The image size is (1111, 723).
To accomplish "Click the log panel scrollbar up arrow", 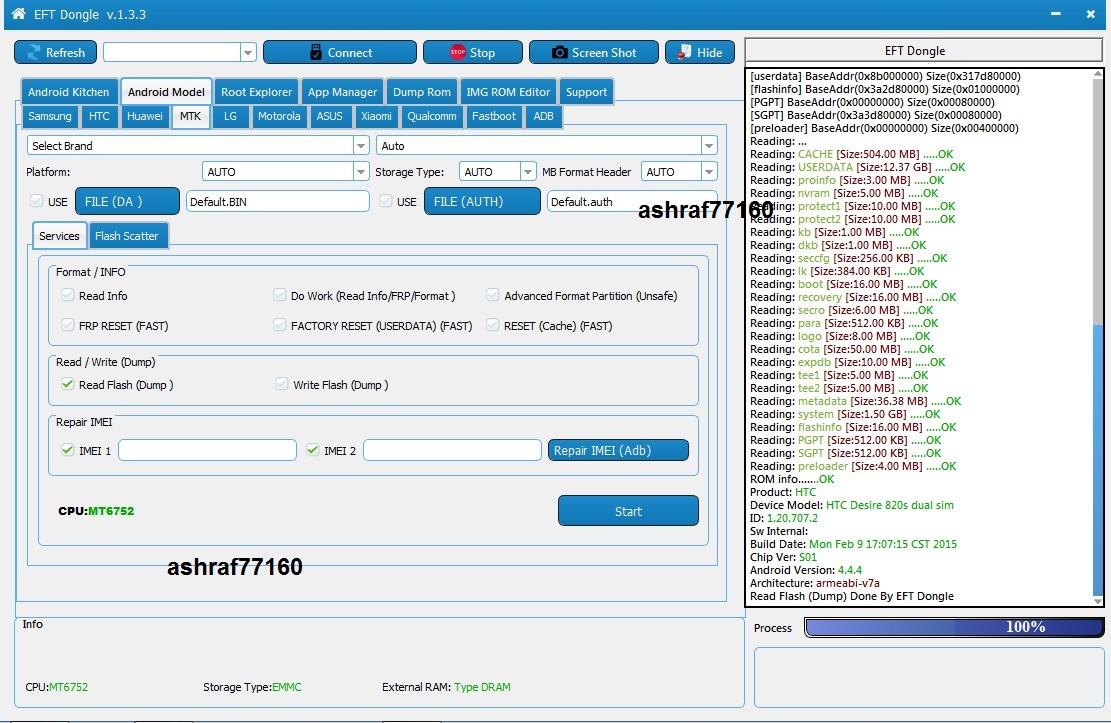I will (1098, 74).
